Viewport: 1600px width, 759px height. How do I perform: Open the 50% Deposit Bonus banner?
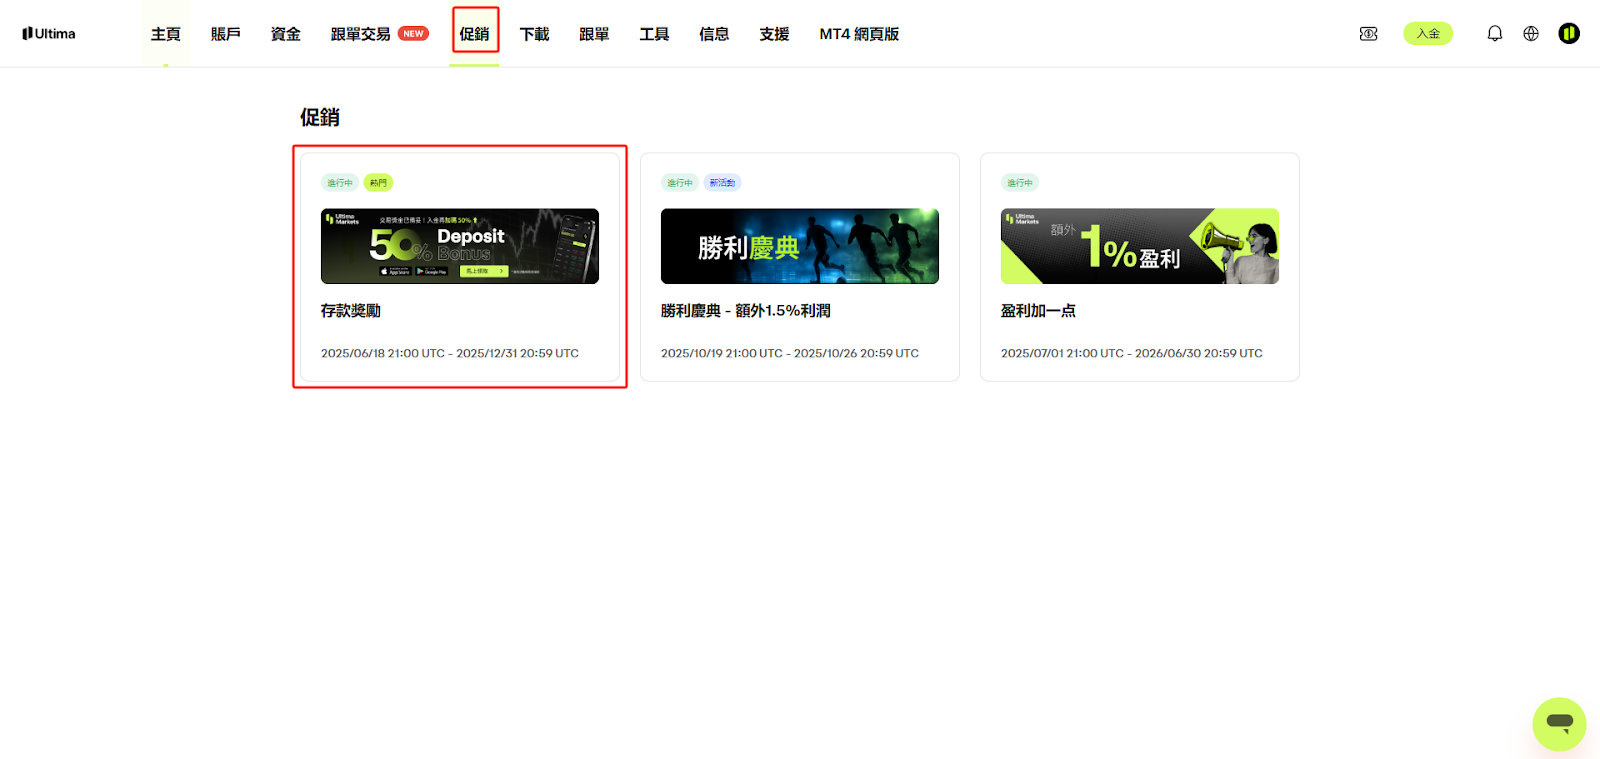459,246
